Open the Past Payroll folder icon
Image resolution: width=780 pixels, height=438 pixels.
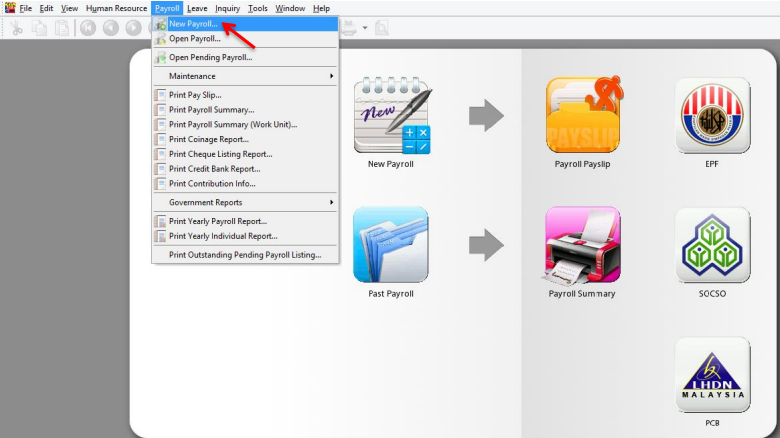[x=391, y=245]
